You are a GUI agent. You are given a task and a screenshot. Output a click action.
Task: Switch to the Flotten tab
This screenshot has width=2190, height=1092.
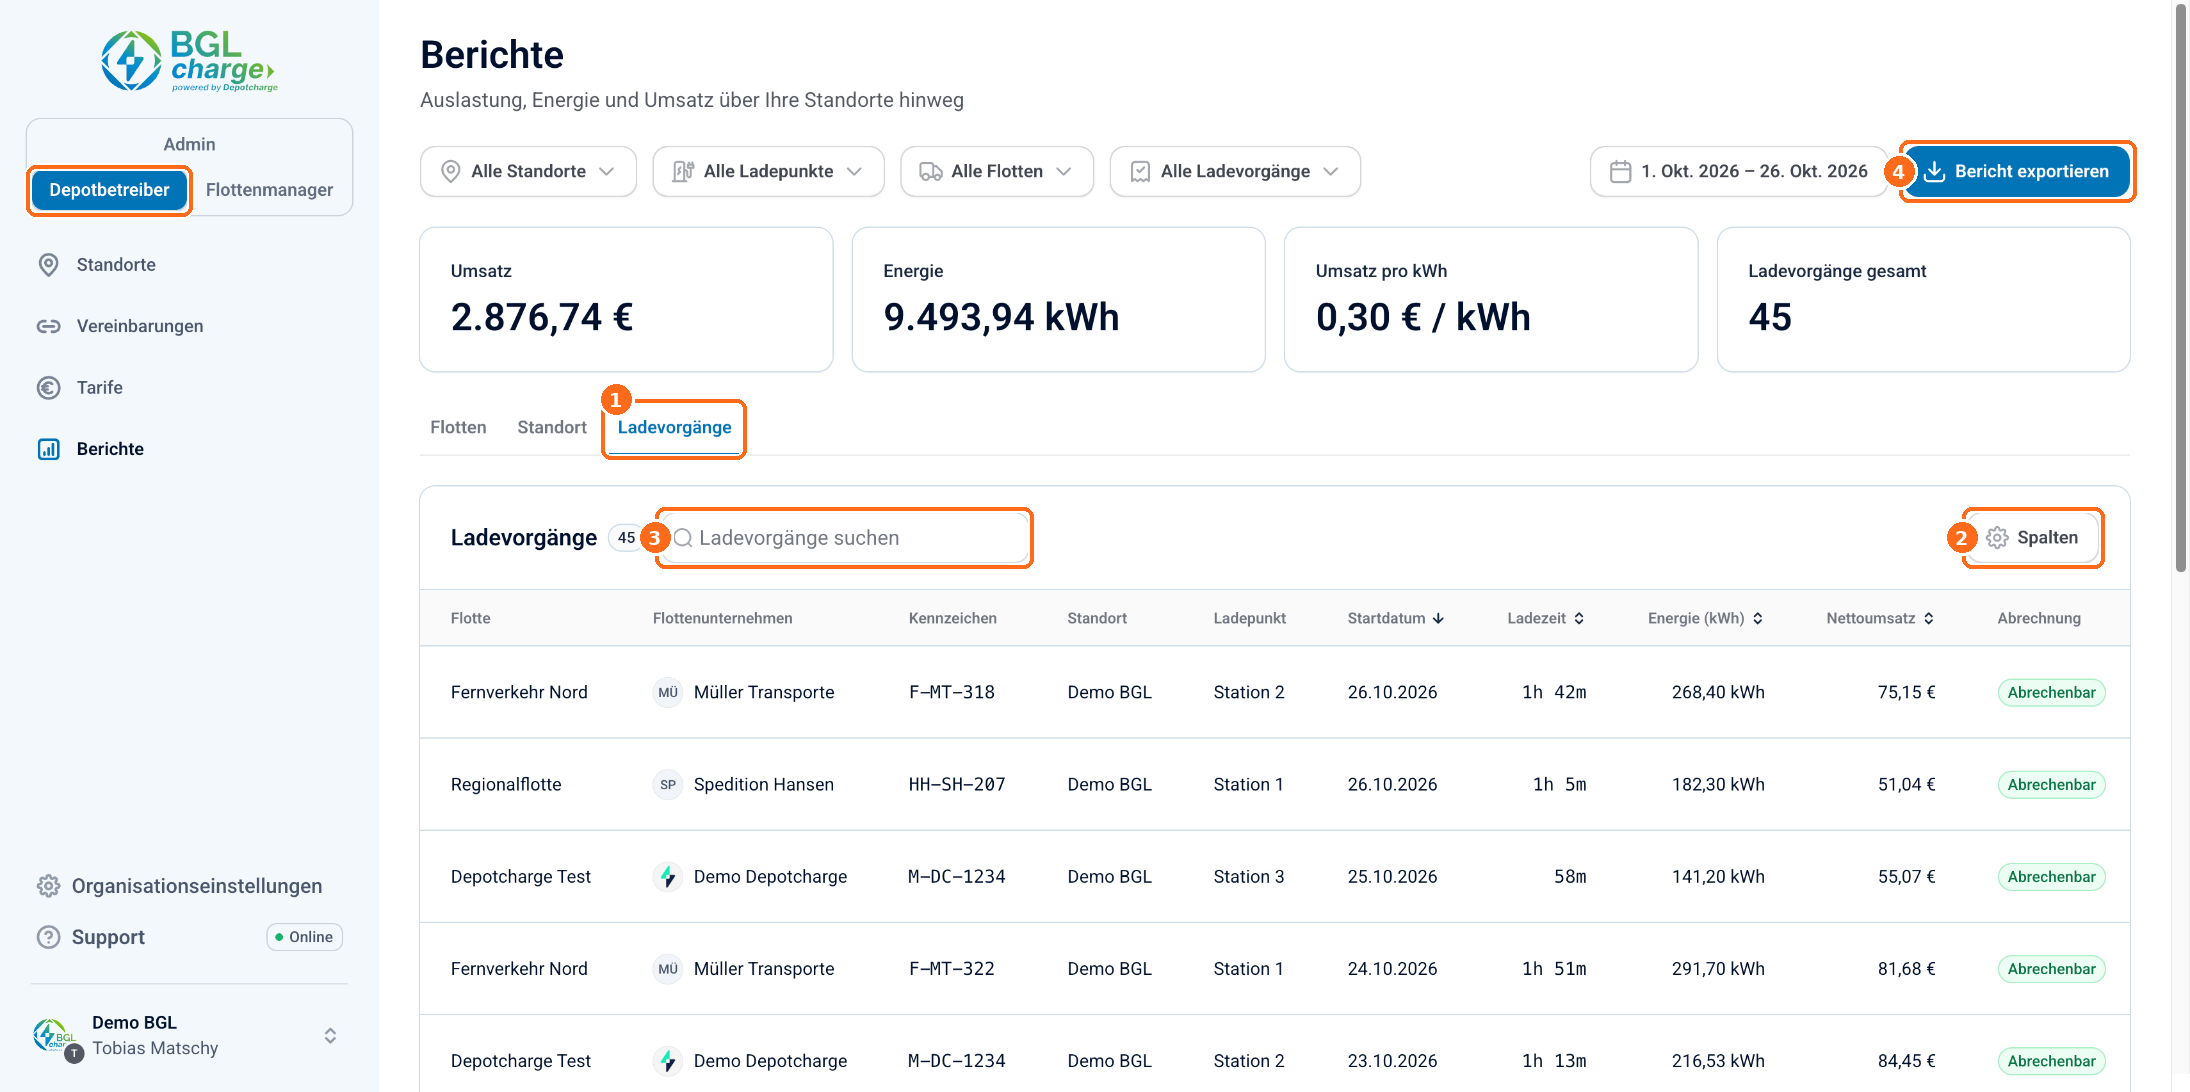458,427
